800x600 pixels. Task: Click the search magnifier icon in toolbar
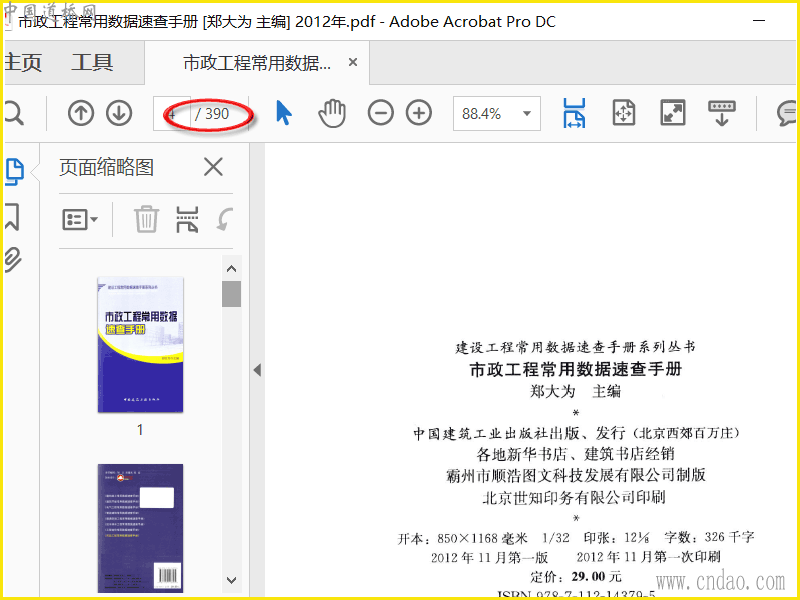point(13,113)
